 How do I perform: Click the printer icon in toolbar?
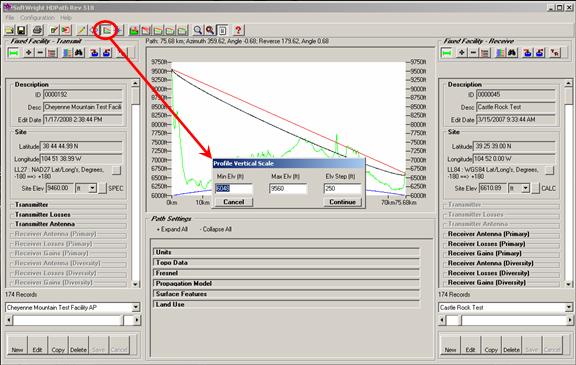37,30
